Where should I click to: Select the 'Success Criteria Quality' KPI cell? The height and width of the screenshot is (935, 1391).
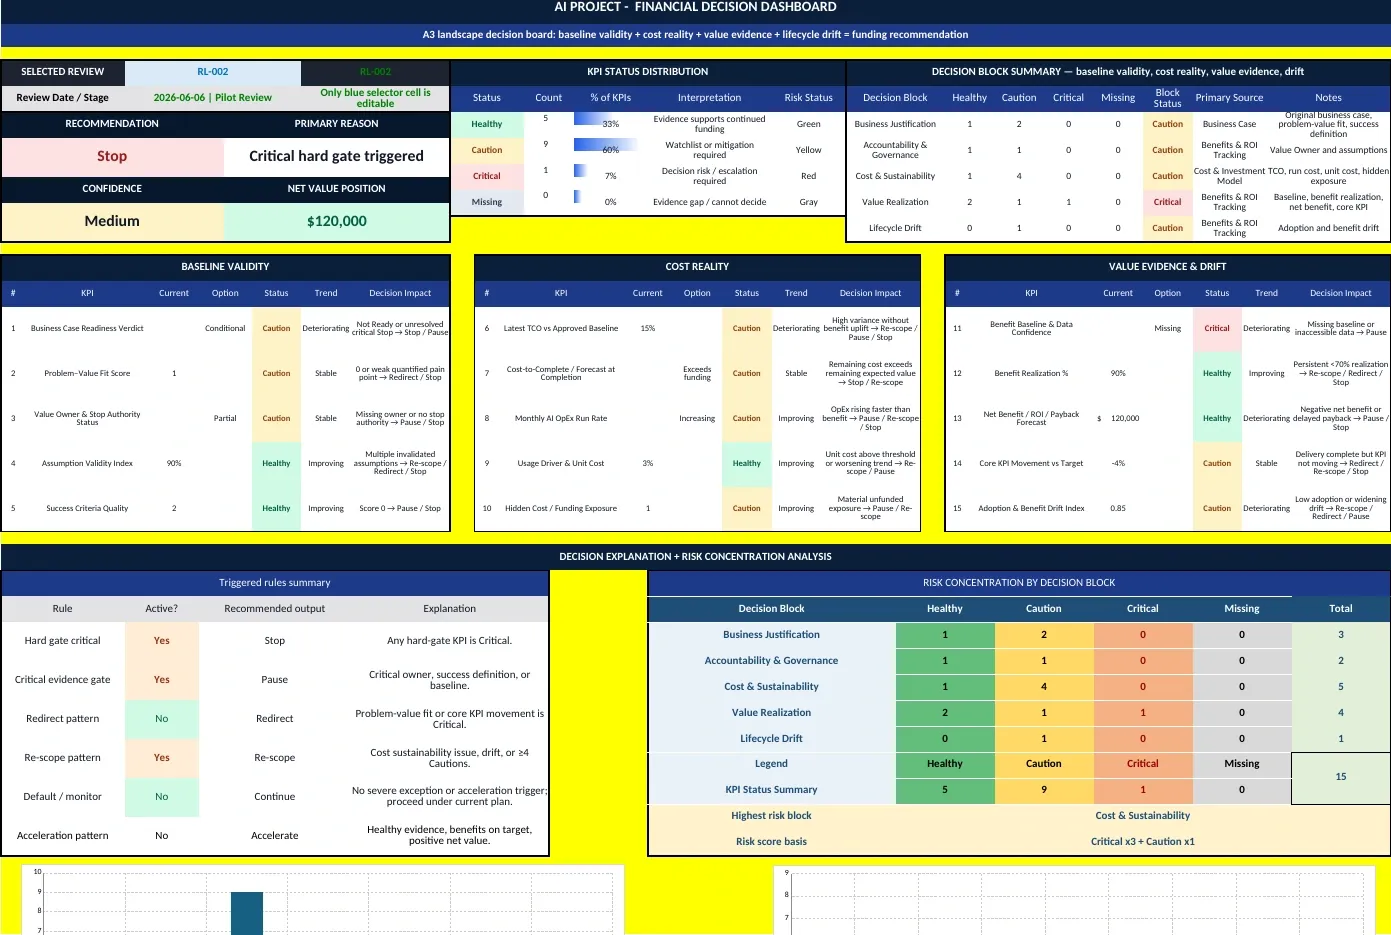(87, 508)
